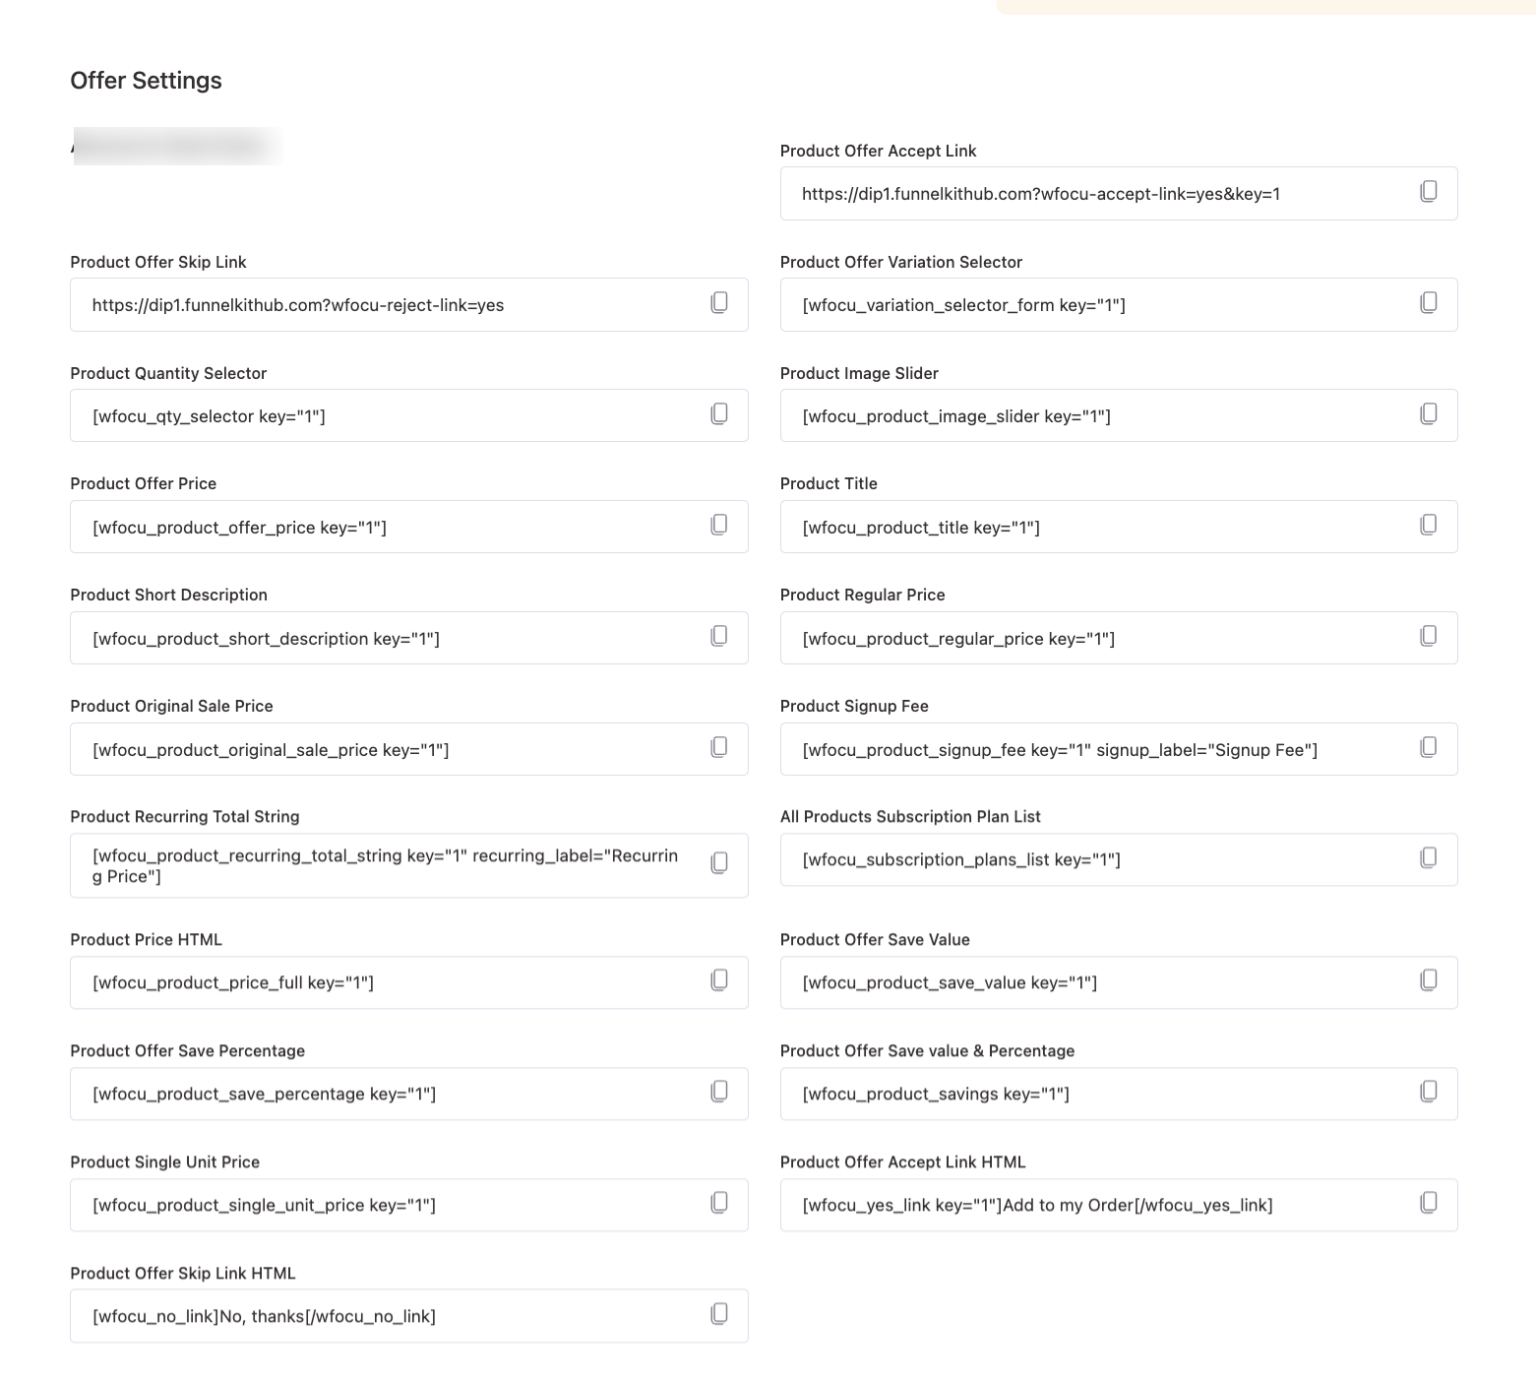Copy the Product Offer Price shortcode
Screen dimensions: 1536x1382
click(x=718, y=525)
